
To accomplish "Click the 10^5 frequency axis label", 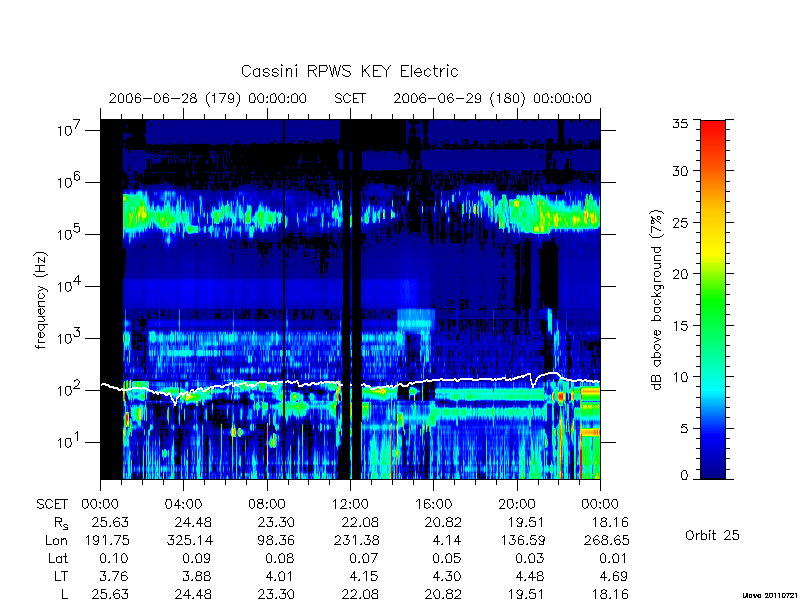I will tap(69, 233).
